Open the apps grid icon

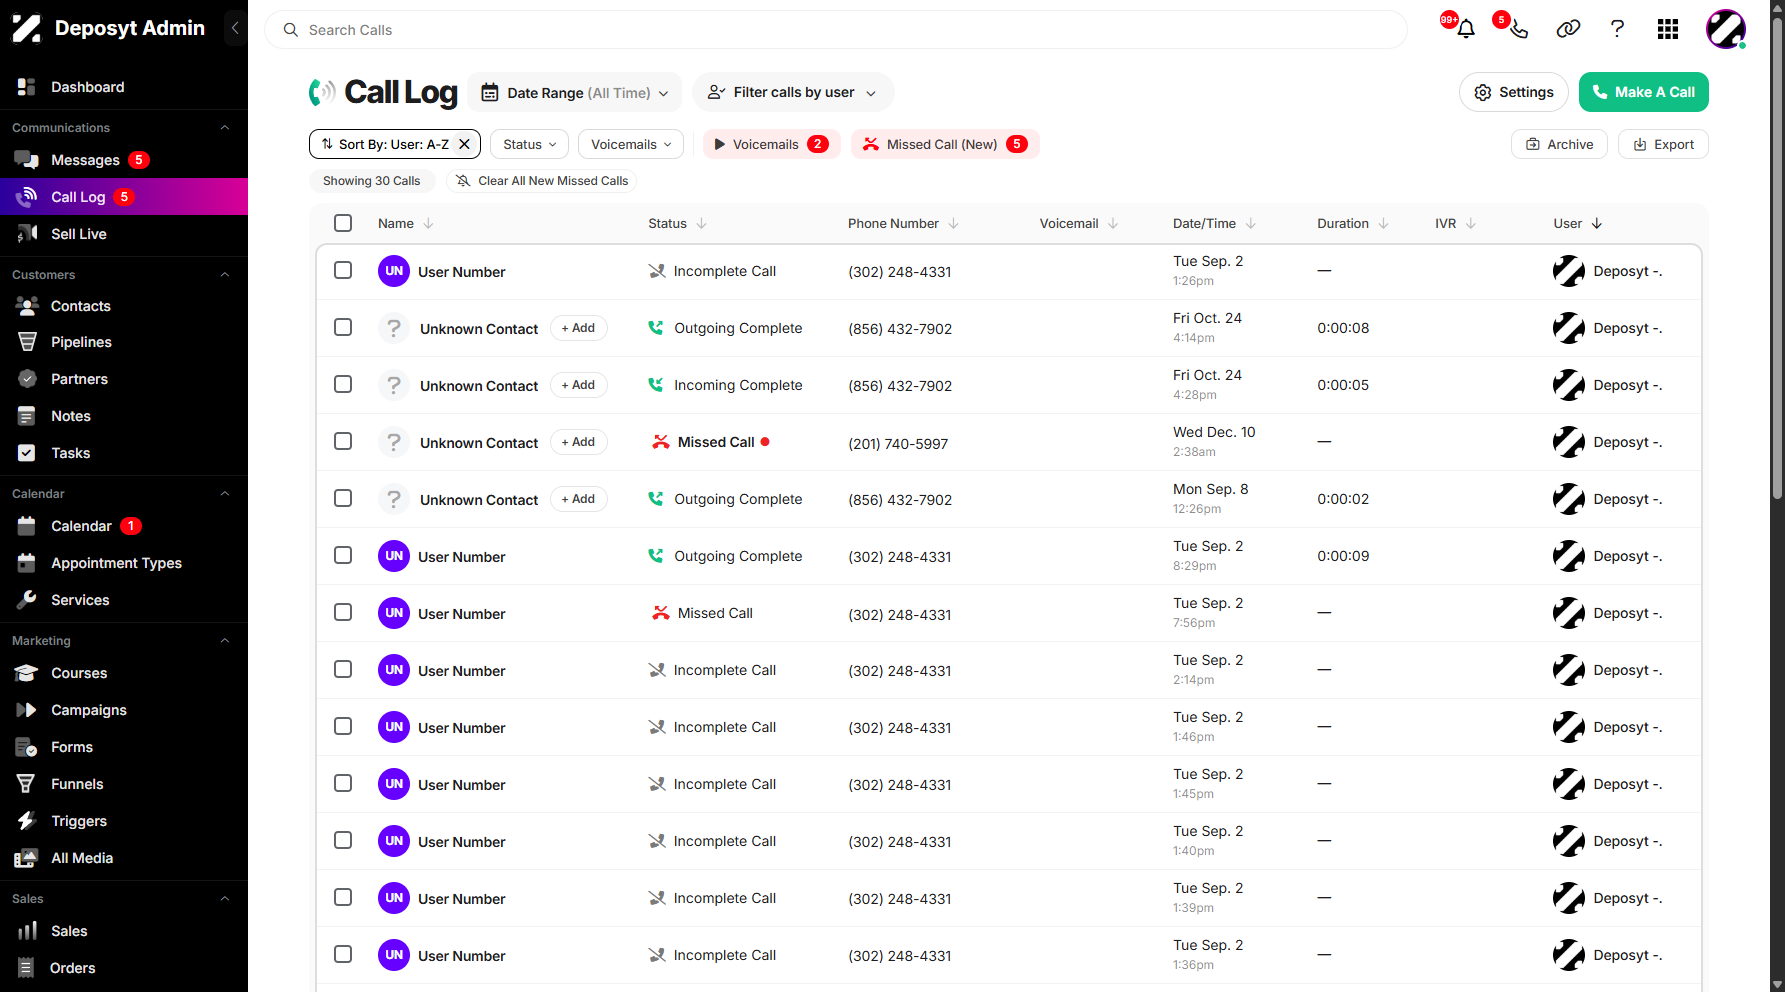pos(1668,29)
